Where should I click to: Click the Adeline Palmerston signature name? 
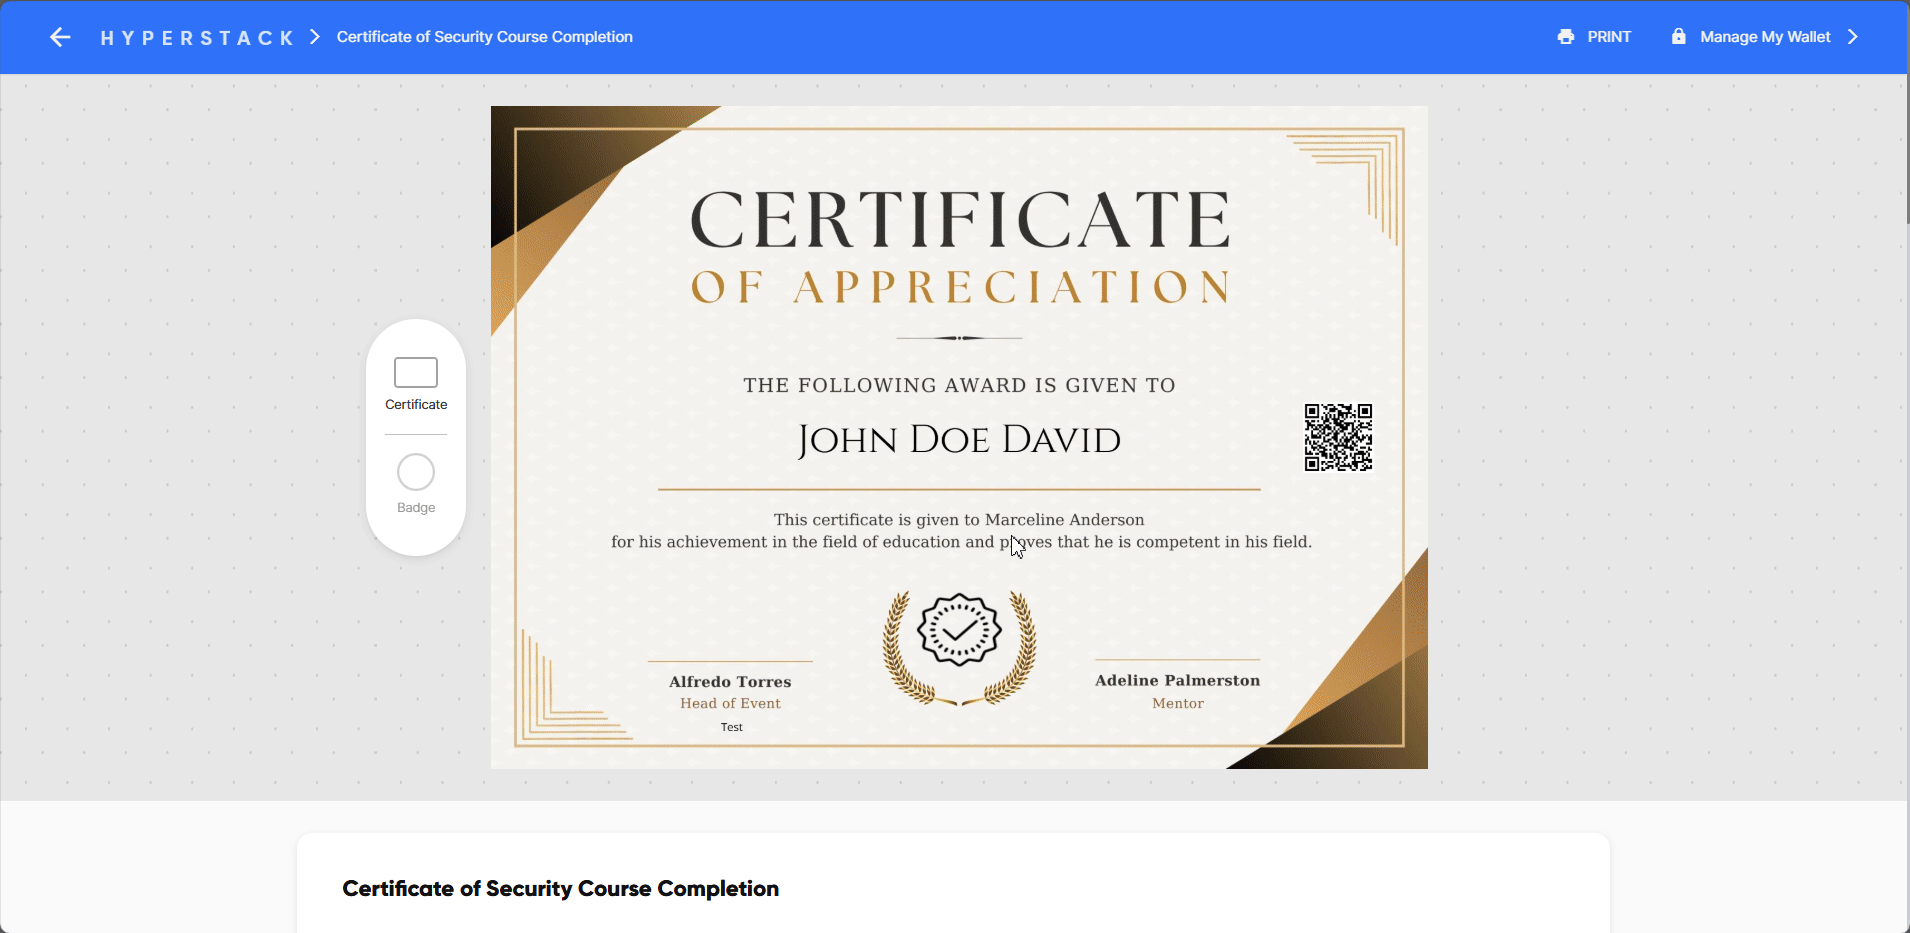(x=1177, y=681)
